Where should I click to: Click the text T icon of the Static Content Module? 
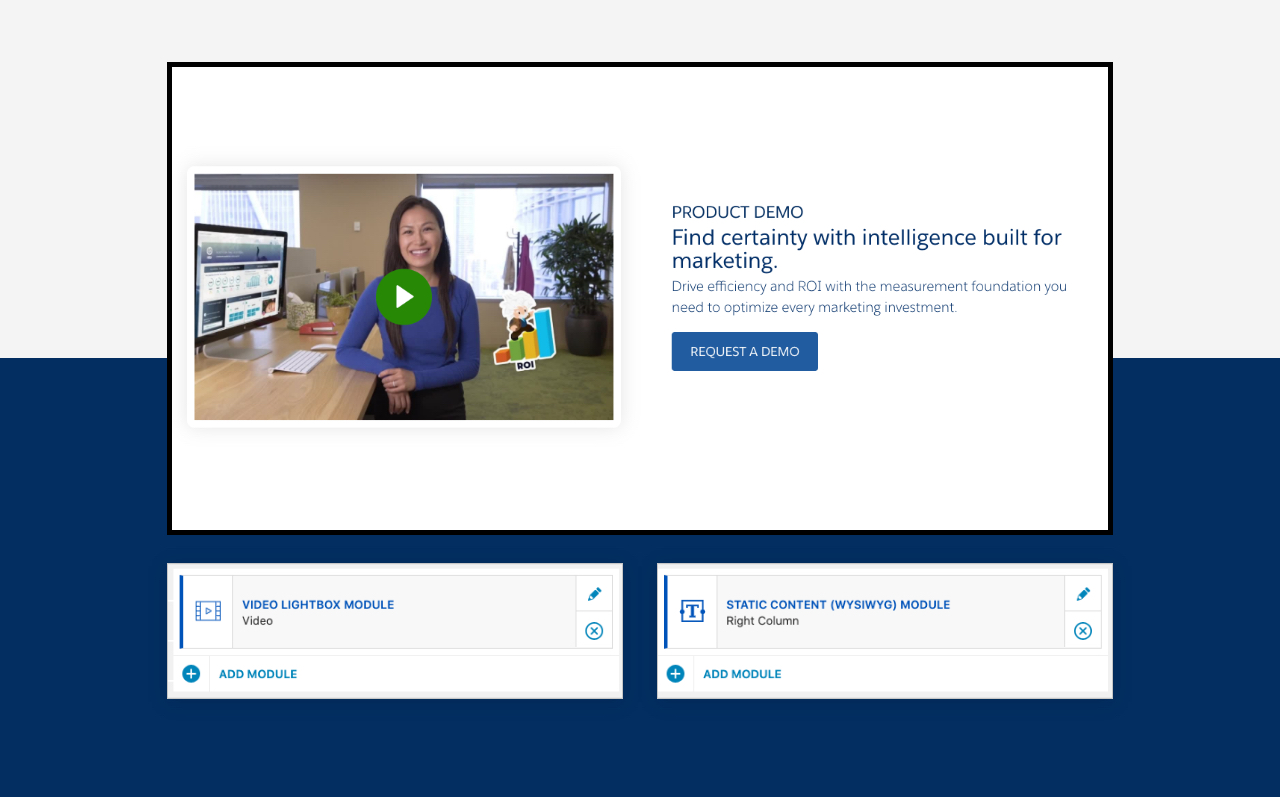coord(692,611)
